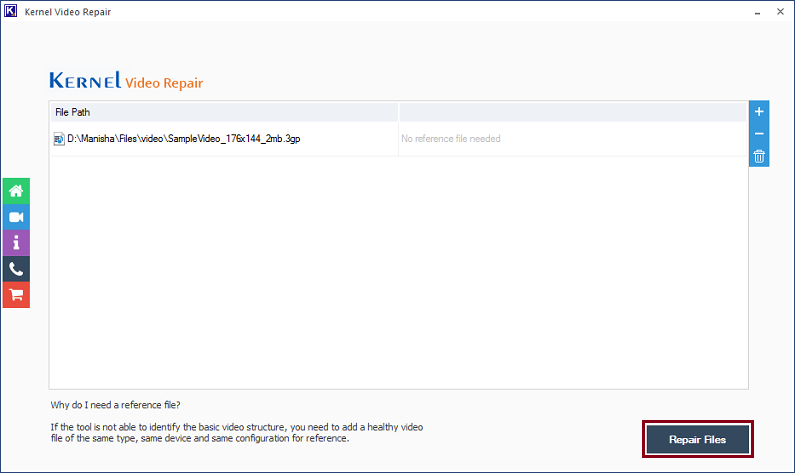Image resolution: width=795 pixels, height=473 pixels.
Task: Click the 'No reference file needed' cell
Action: click(x=451, y=139)
